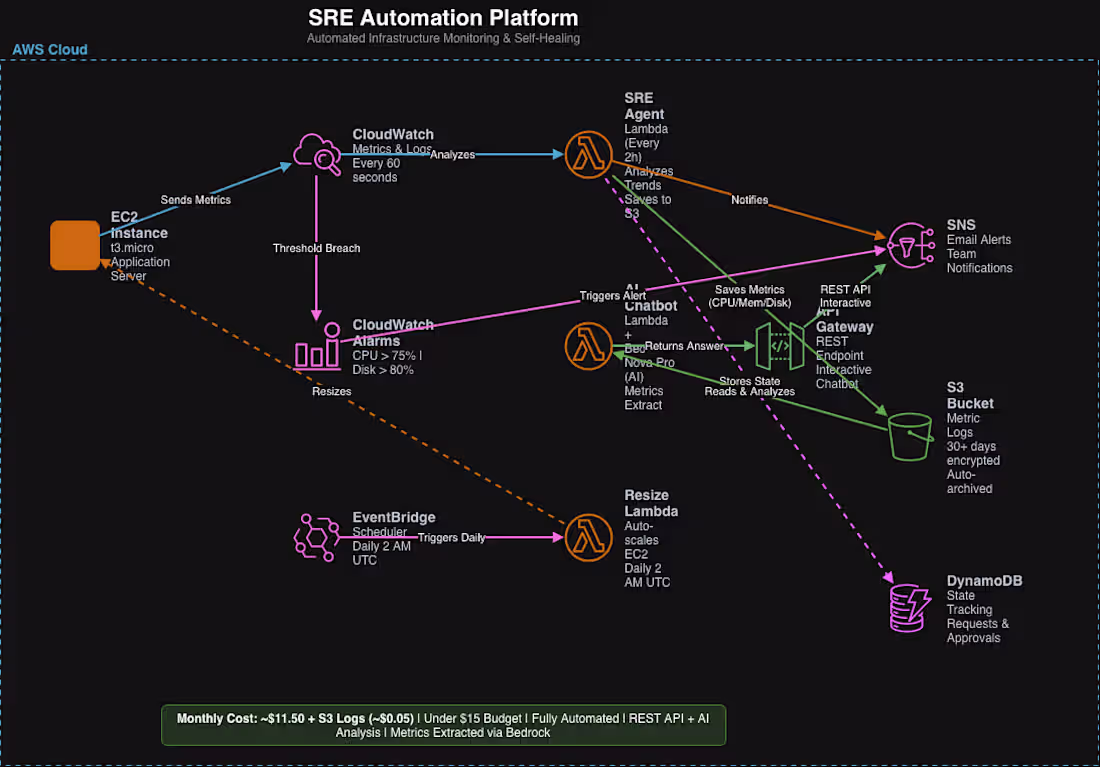Click the SRE Agent heading text
This screenshot has width=1100, height=767.
644,106
